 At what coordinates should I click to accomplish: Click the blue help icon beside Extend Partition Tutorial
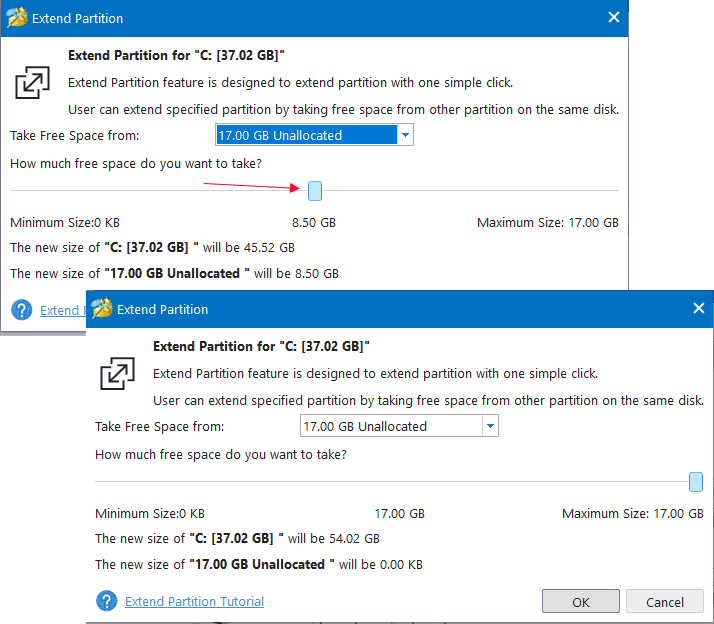[x=107, y=601]
